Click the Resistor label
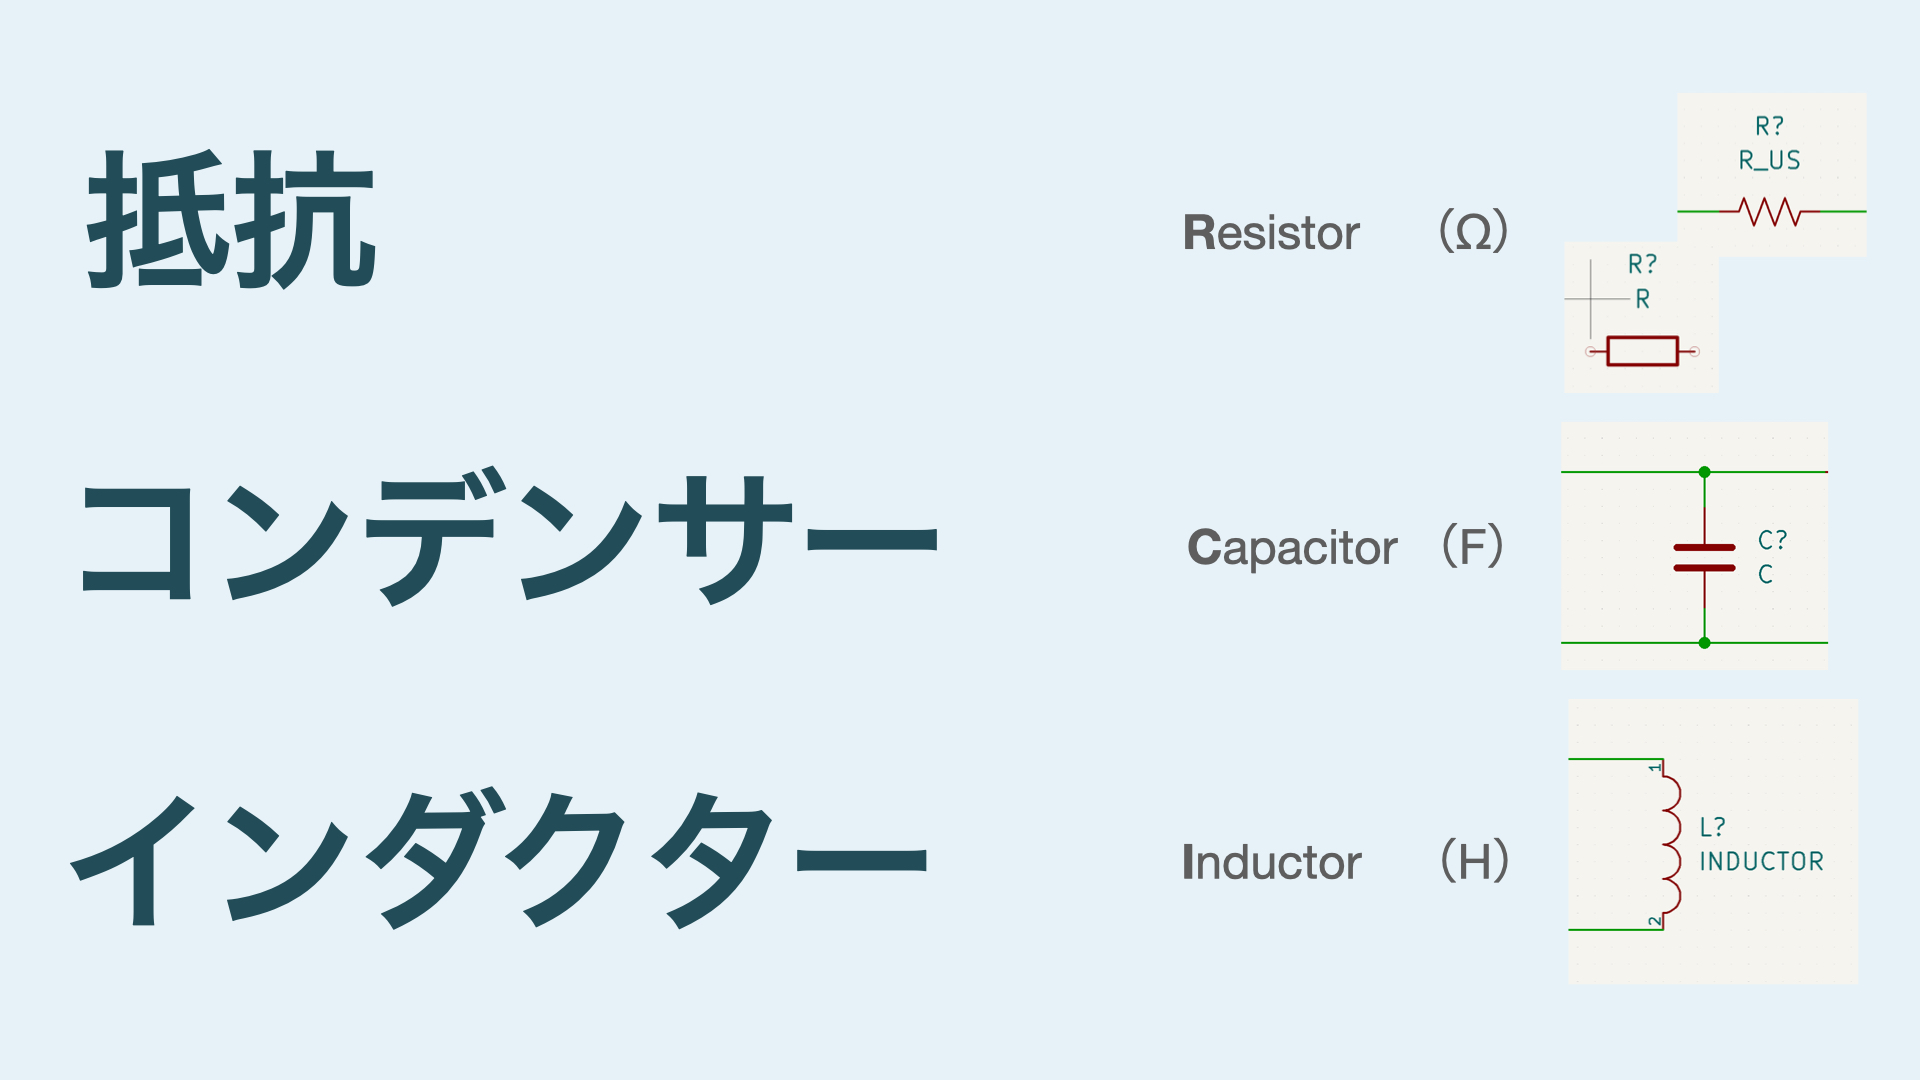The image size is (1920, 1080). (x=1271, y=233)
